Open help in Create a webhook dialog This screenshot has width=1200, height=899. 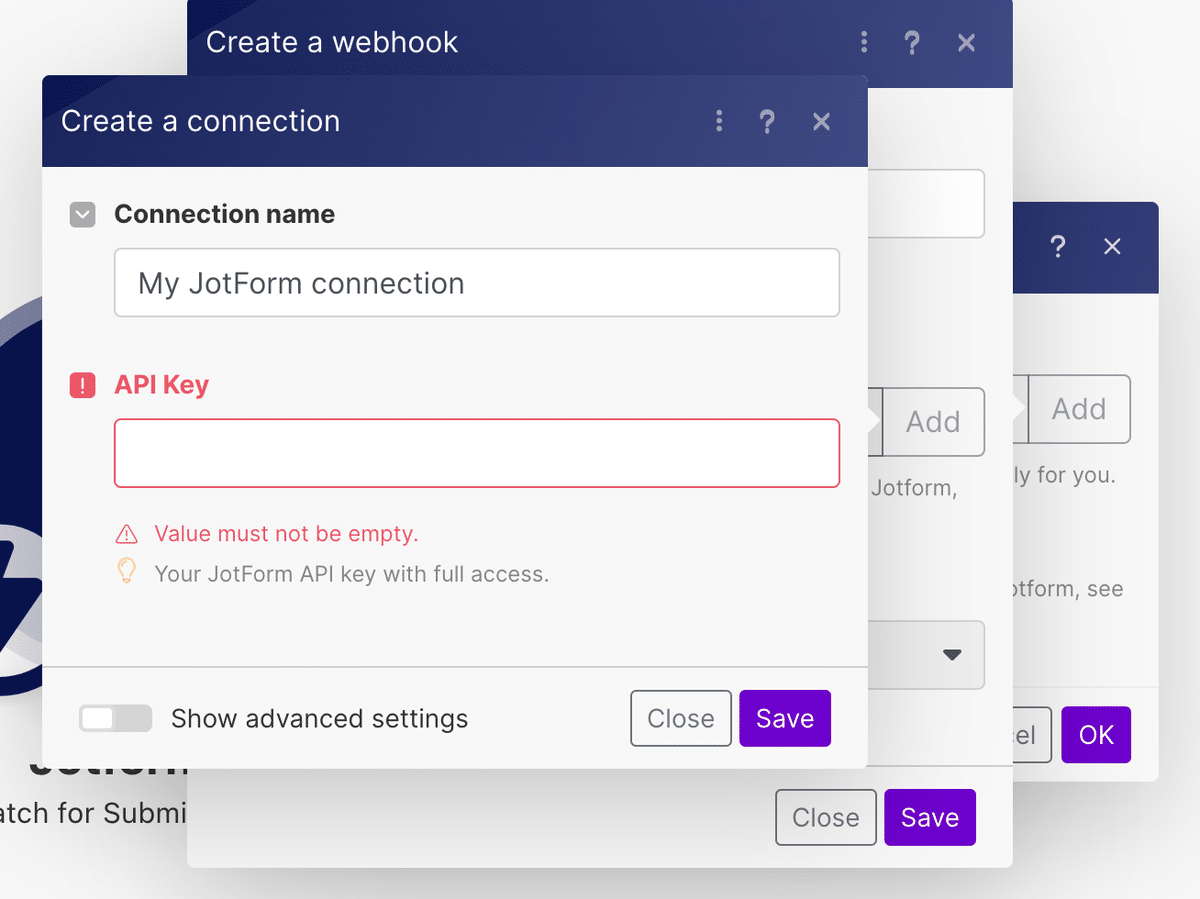coord(912,42)
